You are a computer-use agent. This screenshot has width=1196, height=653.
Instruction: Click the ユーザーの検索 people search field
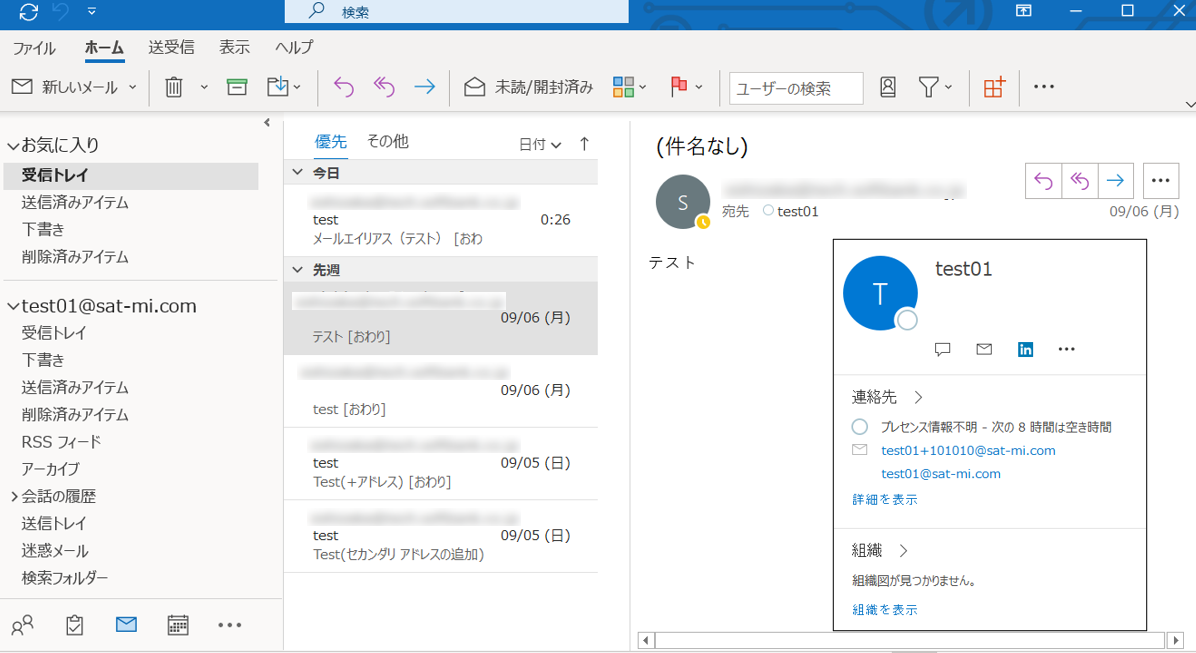tap(796, 88)
